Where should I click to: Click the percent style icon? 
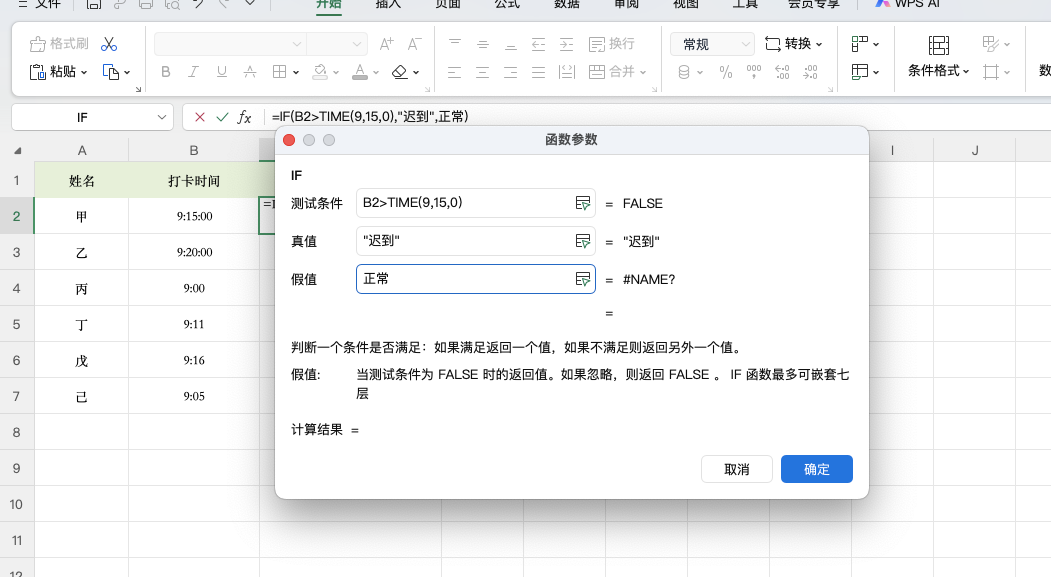click(725, 71)
